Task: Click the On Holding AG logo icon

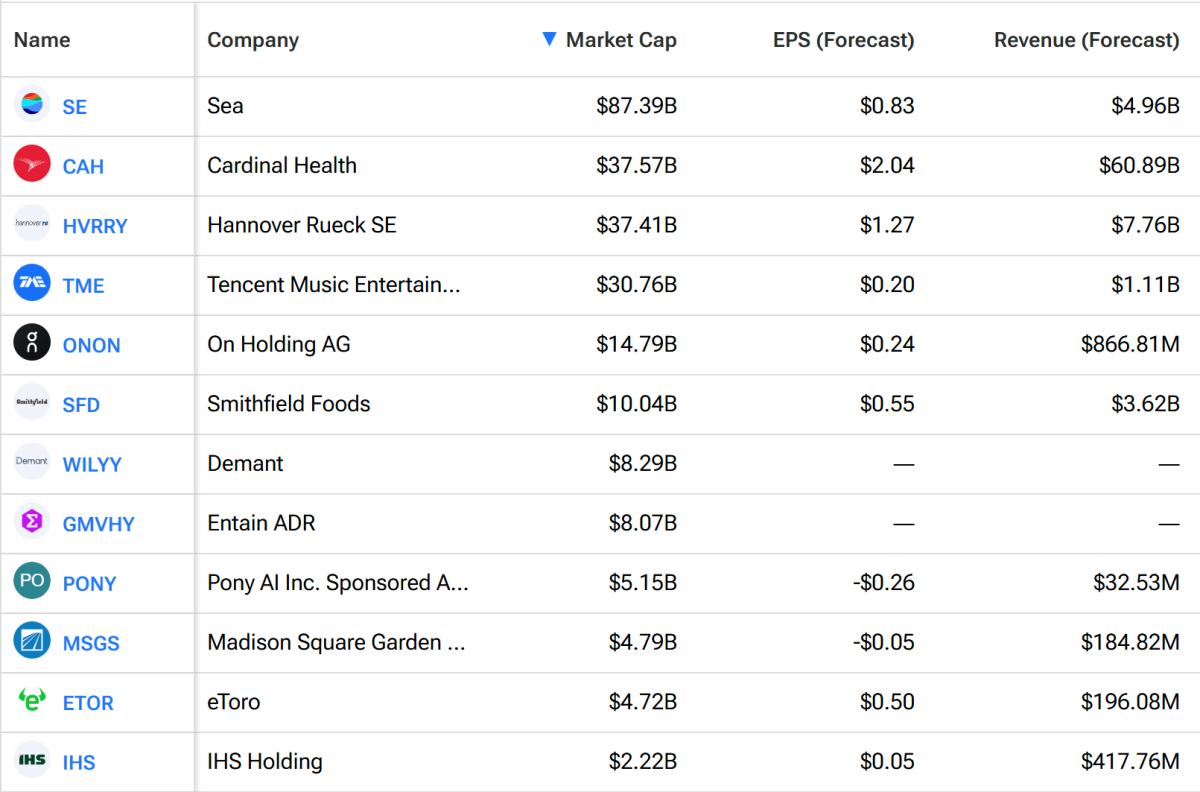Action: click(31, 344)
